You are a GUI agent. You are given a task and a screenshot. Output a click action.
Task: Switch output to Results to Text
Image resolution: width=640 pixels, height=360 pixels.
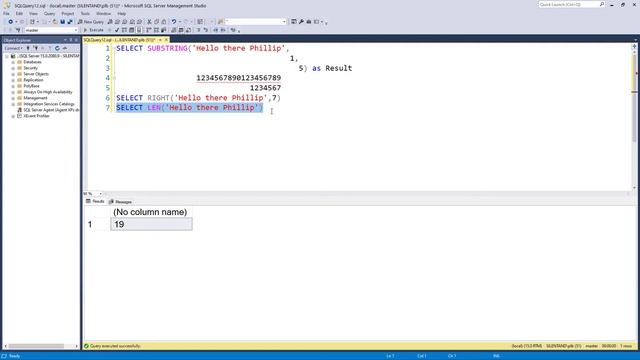(173, 30)
